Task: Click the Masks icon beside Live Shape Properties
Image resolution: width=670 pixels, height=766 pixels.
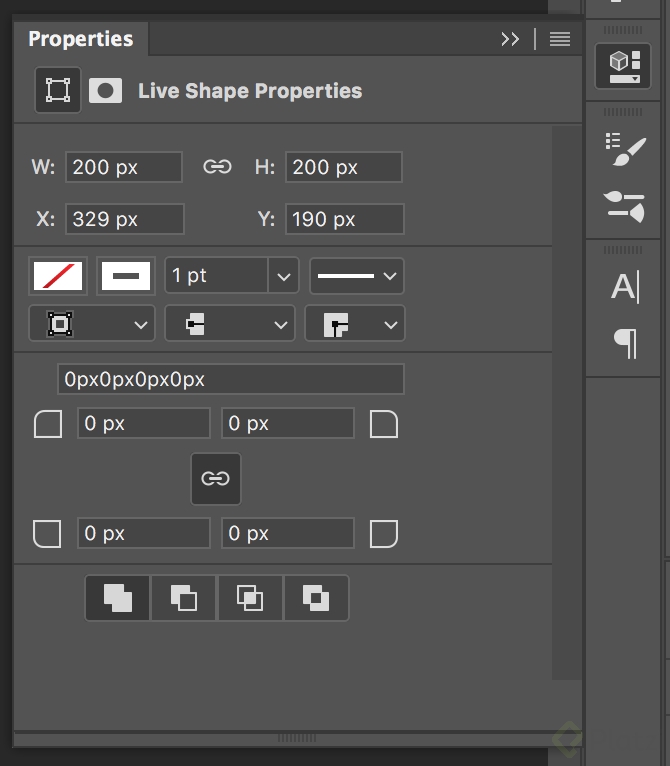Action: 105,91
